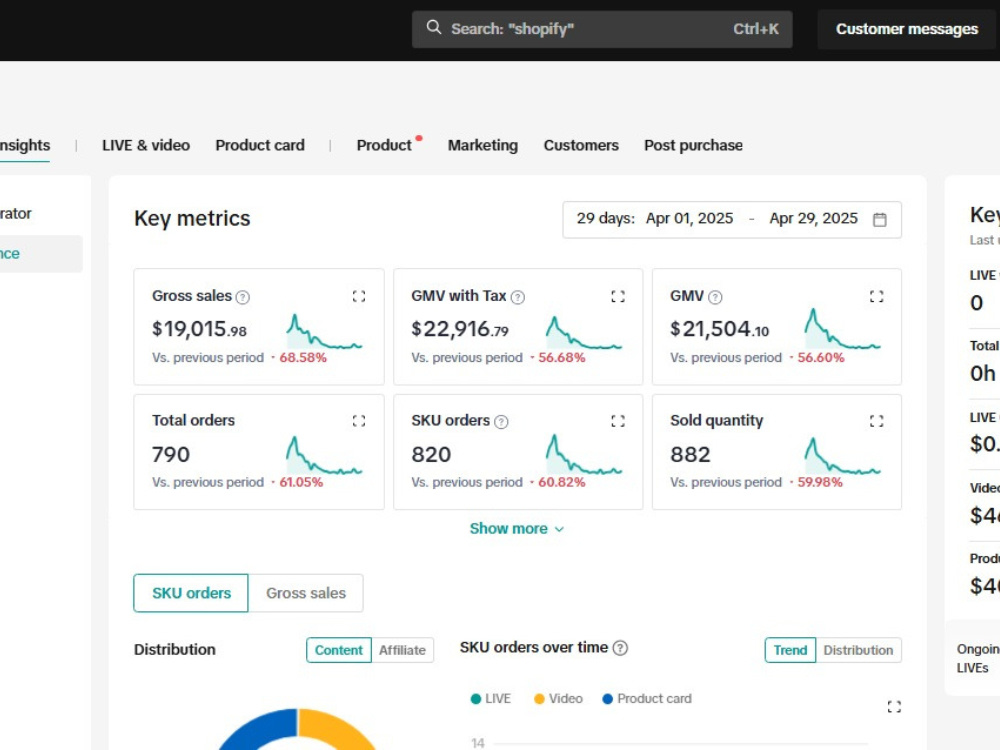Switch distribution to Content
This screenshot has height=750, width=1000.
pyautogui.click(x=339, y=650)
